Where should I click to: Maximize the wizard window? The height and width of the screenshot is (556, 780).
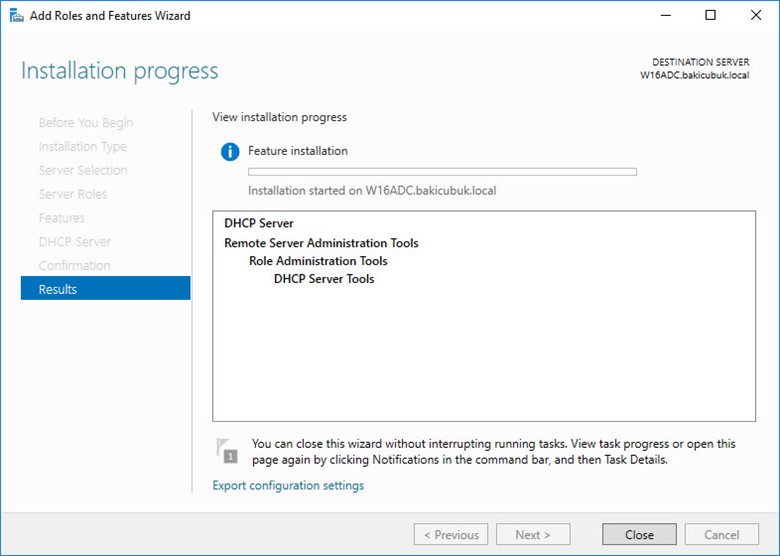pos(710,16)
